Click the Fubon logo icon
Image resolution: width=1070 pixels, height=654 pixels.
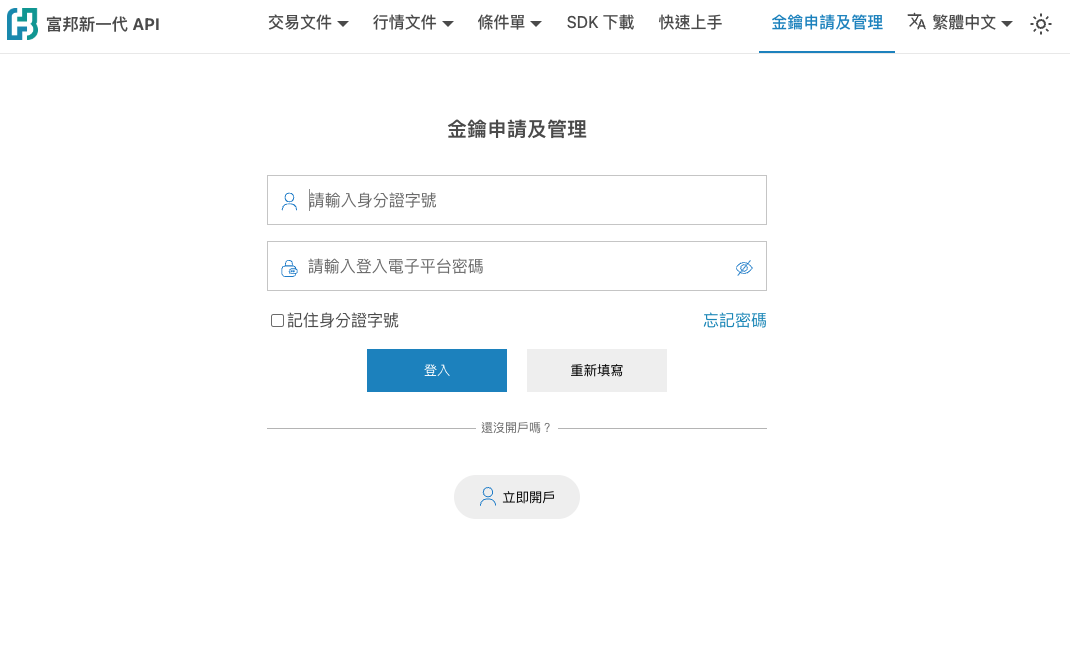pos(21,22)
